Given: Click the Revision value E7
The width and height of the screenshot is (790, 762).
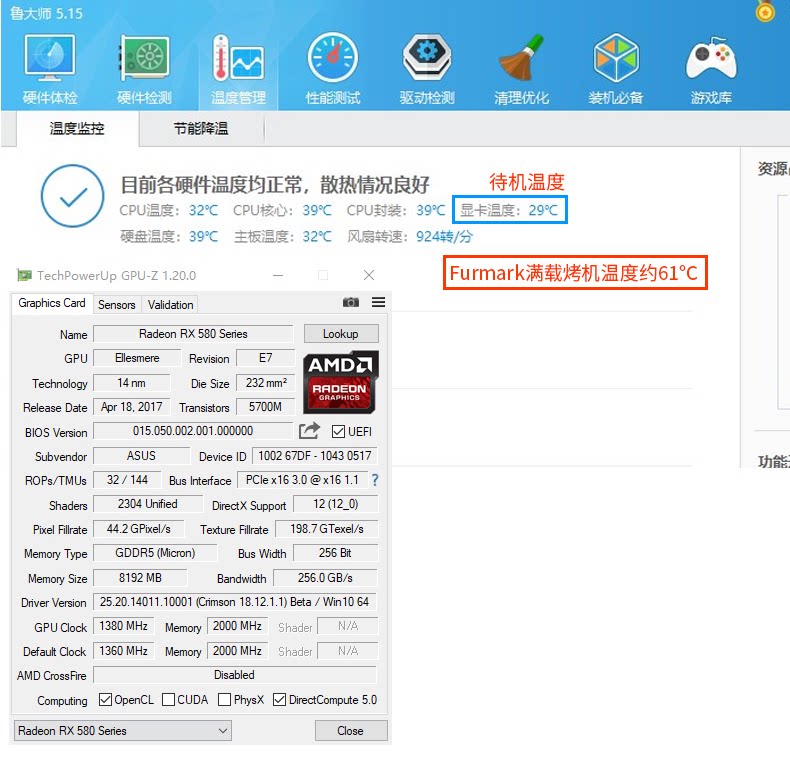Looking at the screenshot, I should coord(266,358).
